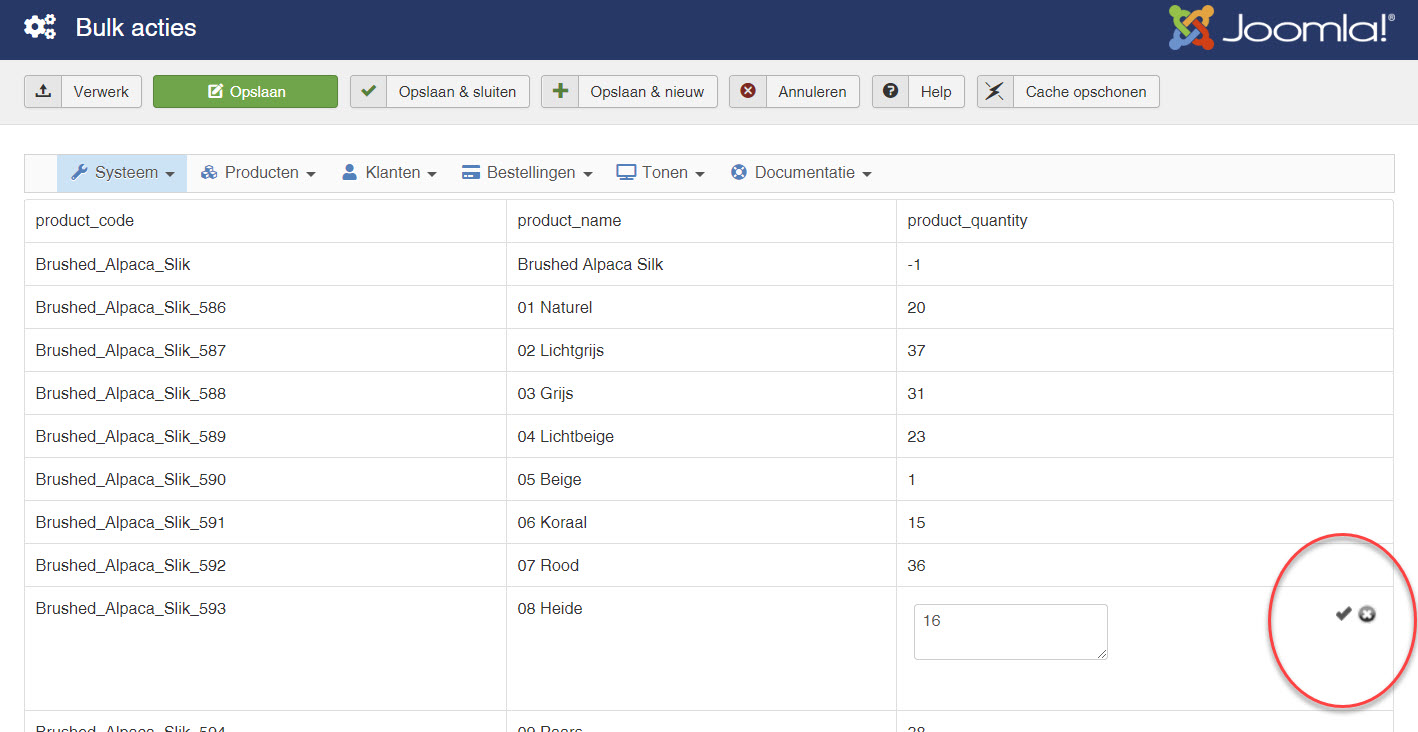The height and width of the screenshot is (732, 1418).
Task: Open the Tonen dropdown menu
Action: [x=661, y=173]
